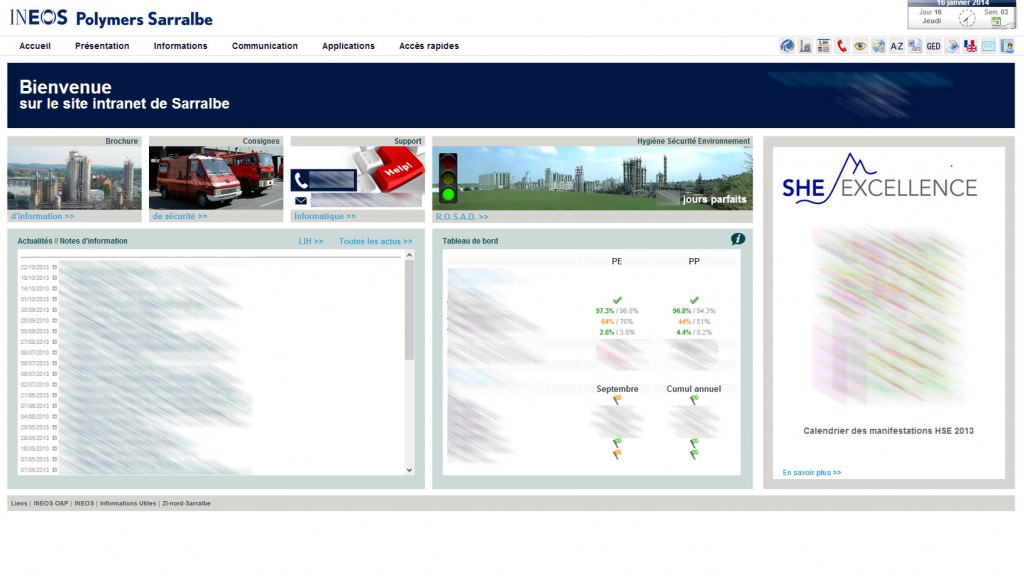Open the A-Z index icon
Image resolution: width=1024 pixels, height=582 pixels.
coord(897,46)
